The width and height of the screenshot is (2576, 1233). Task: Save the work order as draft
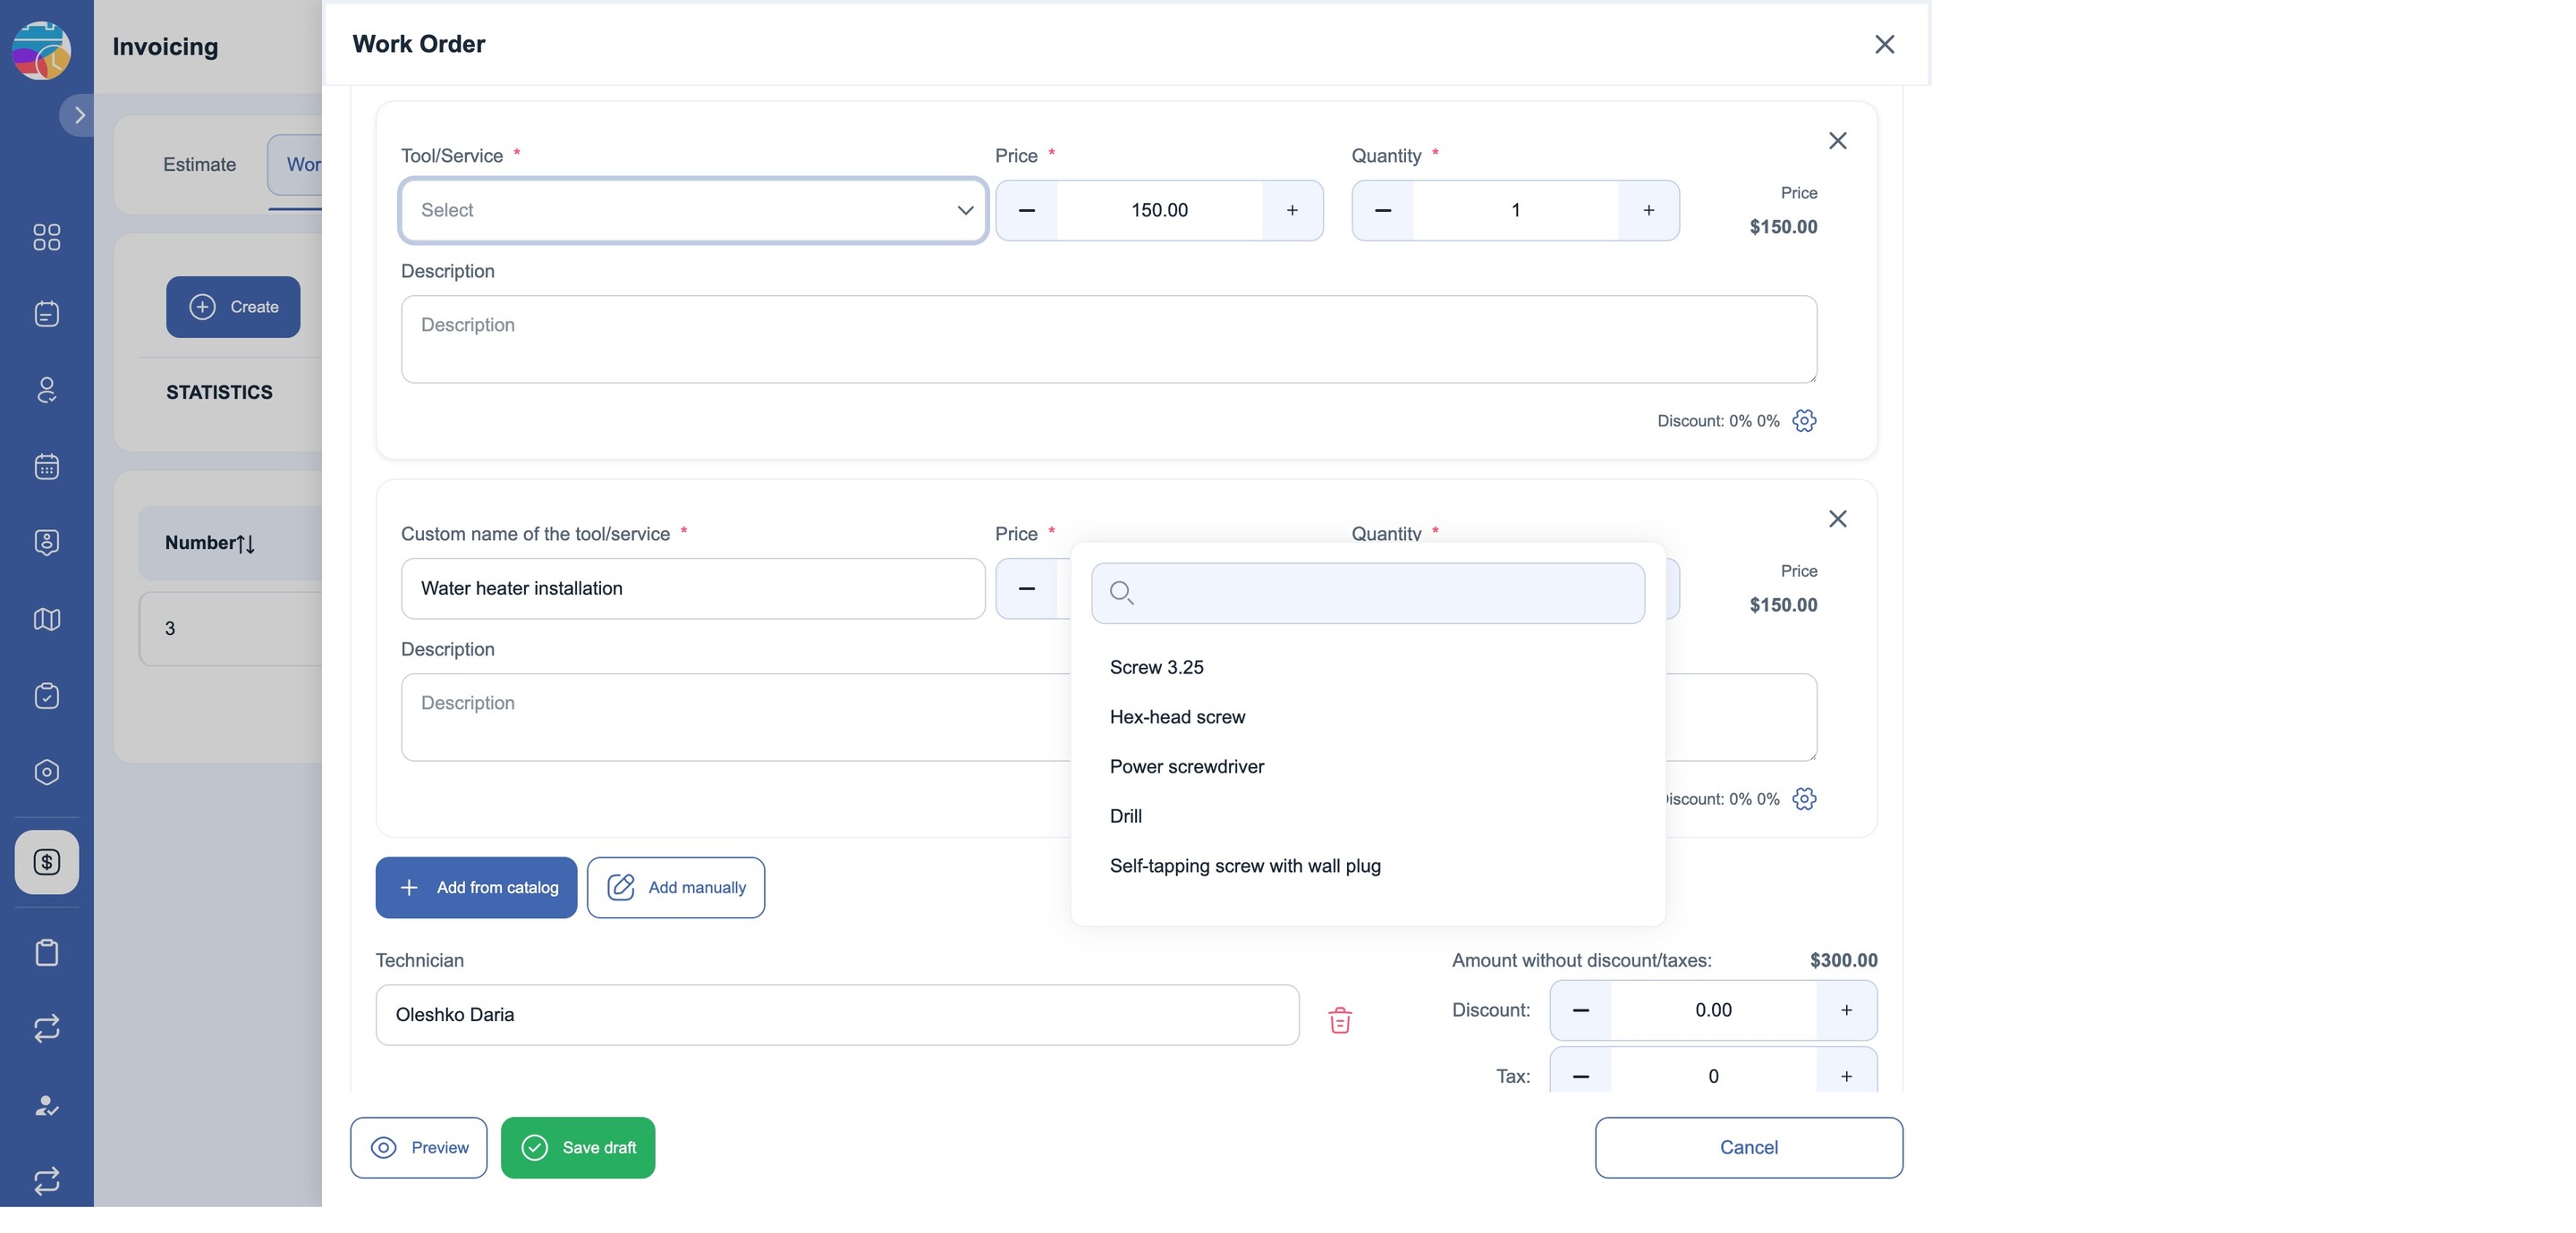[578, 1148]
